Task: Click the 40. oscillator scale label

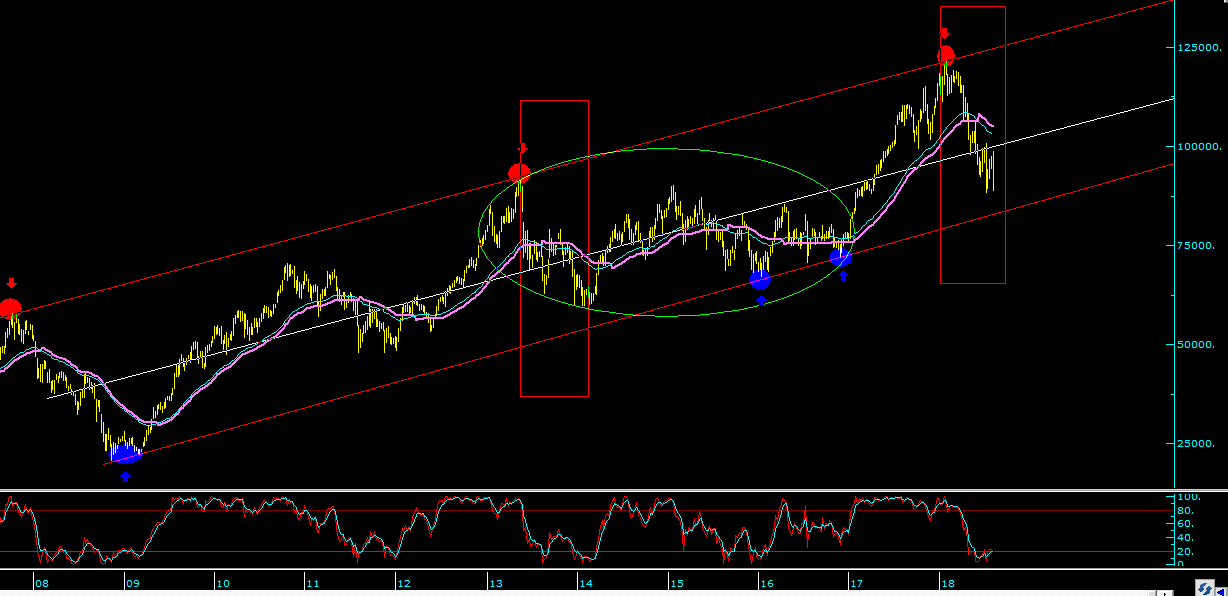Action: coord(1187,538)
